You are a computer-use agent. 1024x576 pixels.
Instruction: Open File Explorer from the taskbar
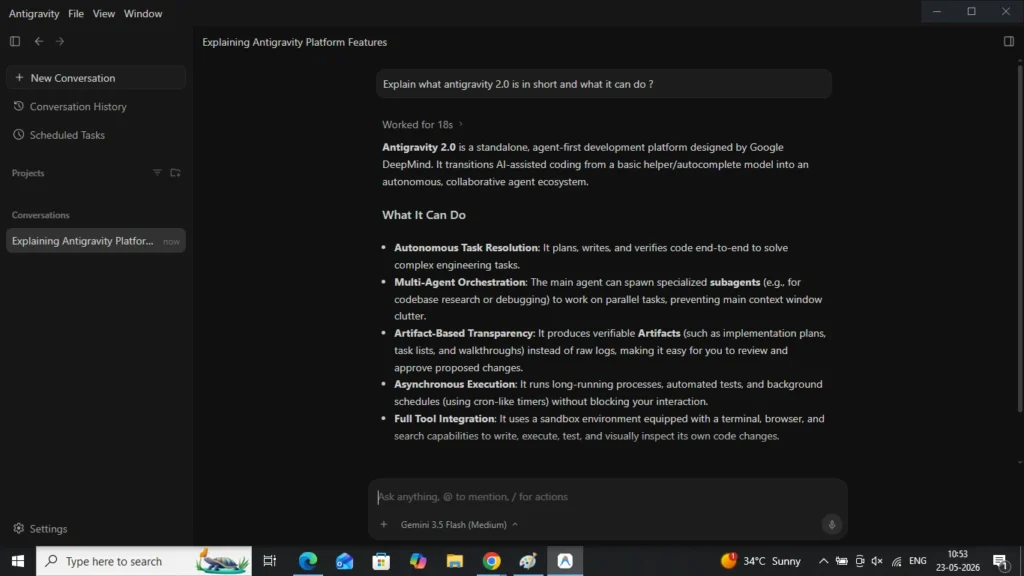click(455, 561)
